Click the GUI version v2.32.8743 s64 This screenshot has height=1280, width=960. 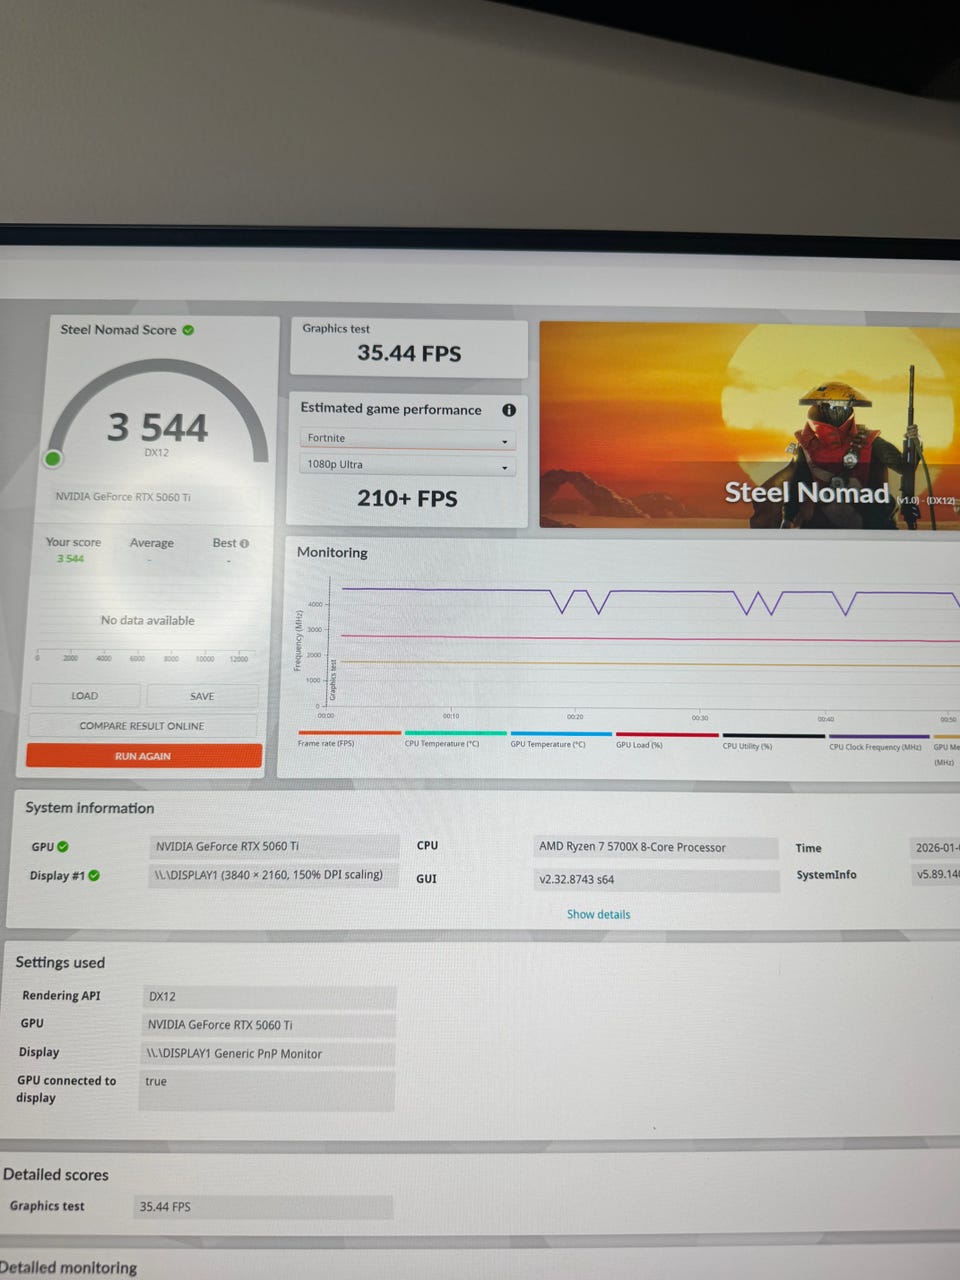(655, 880)
